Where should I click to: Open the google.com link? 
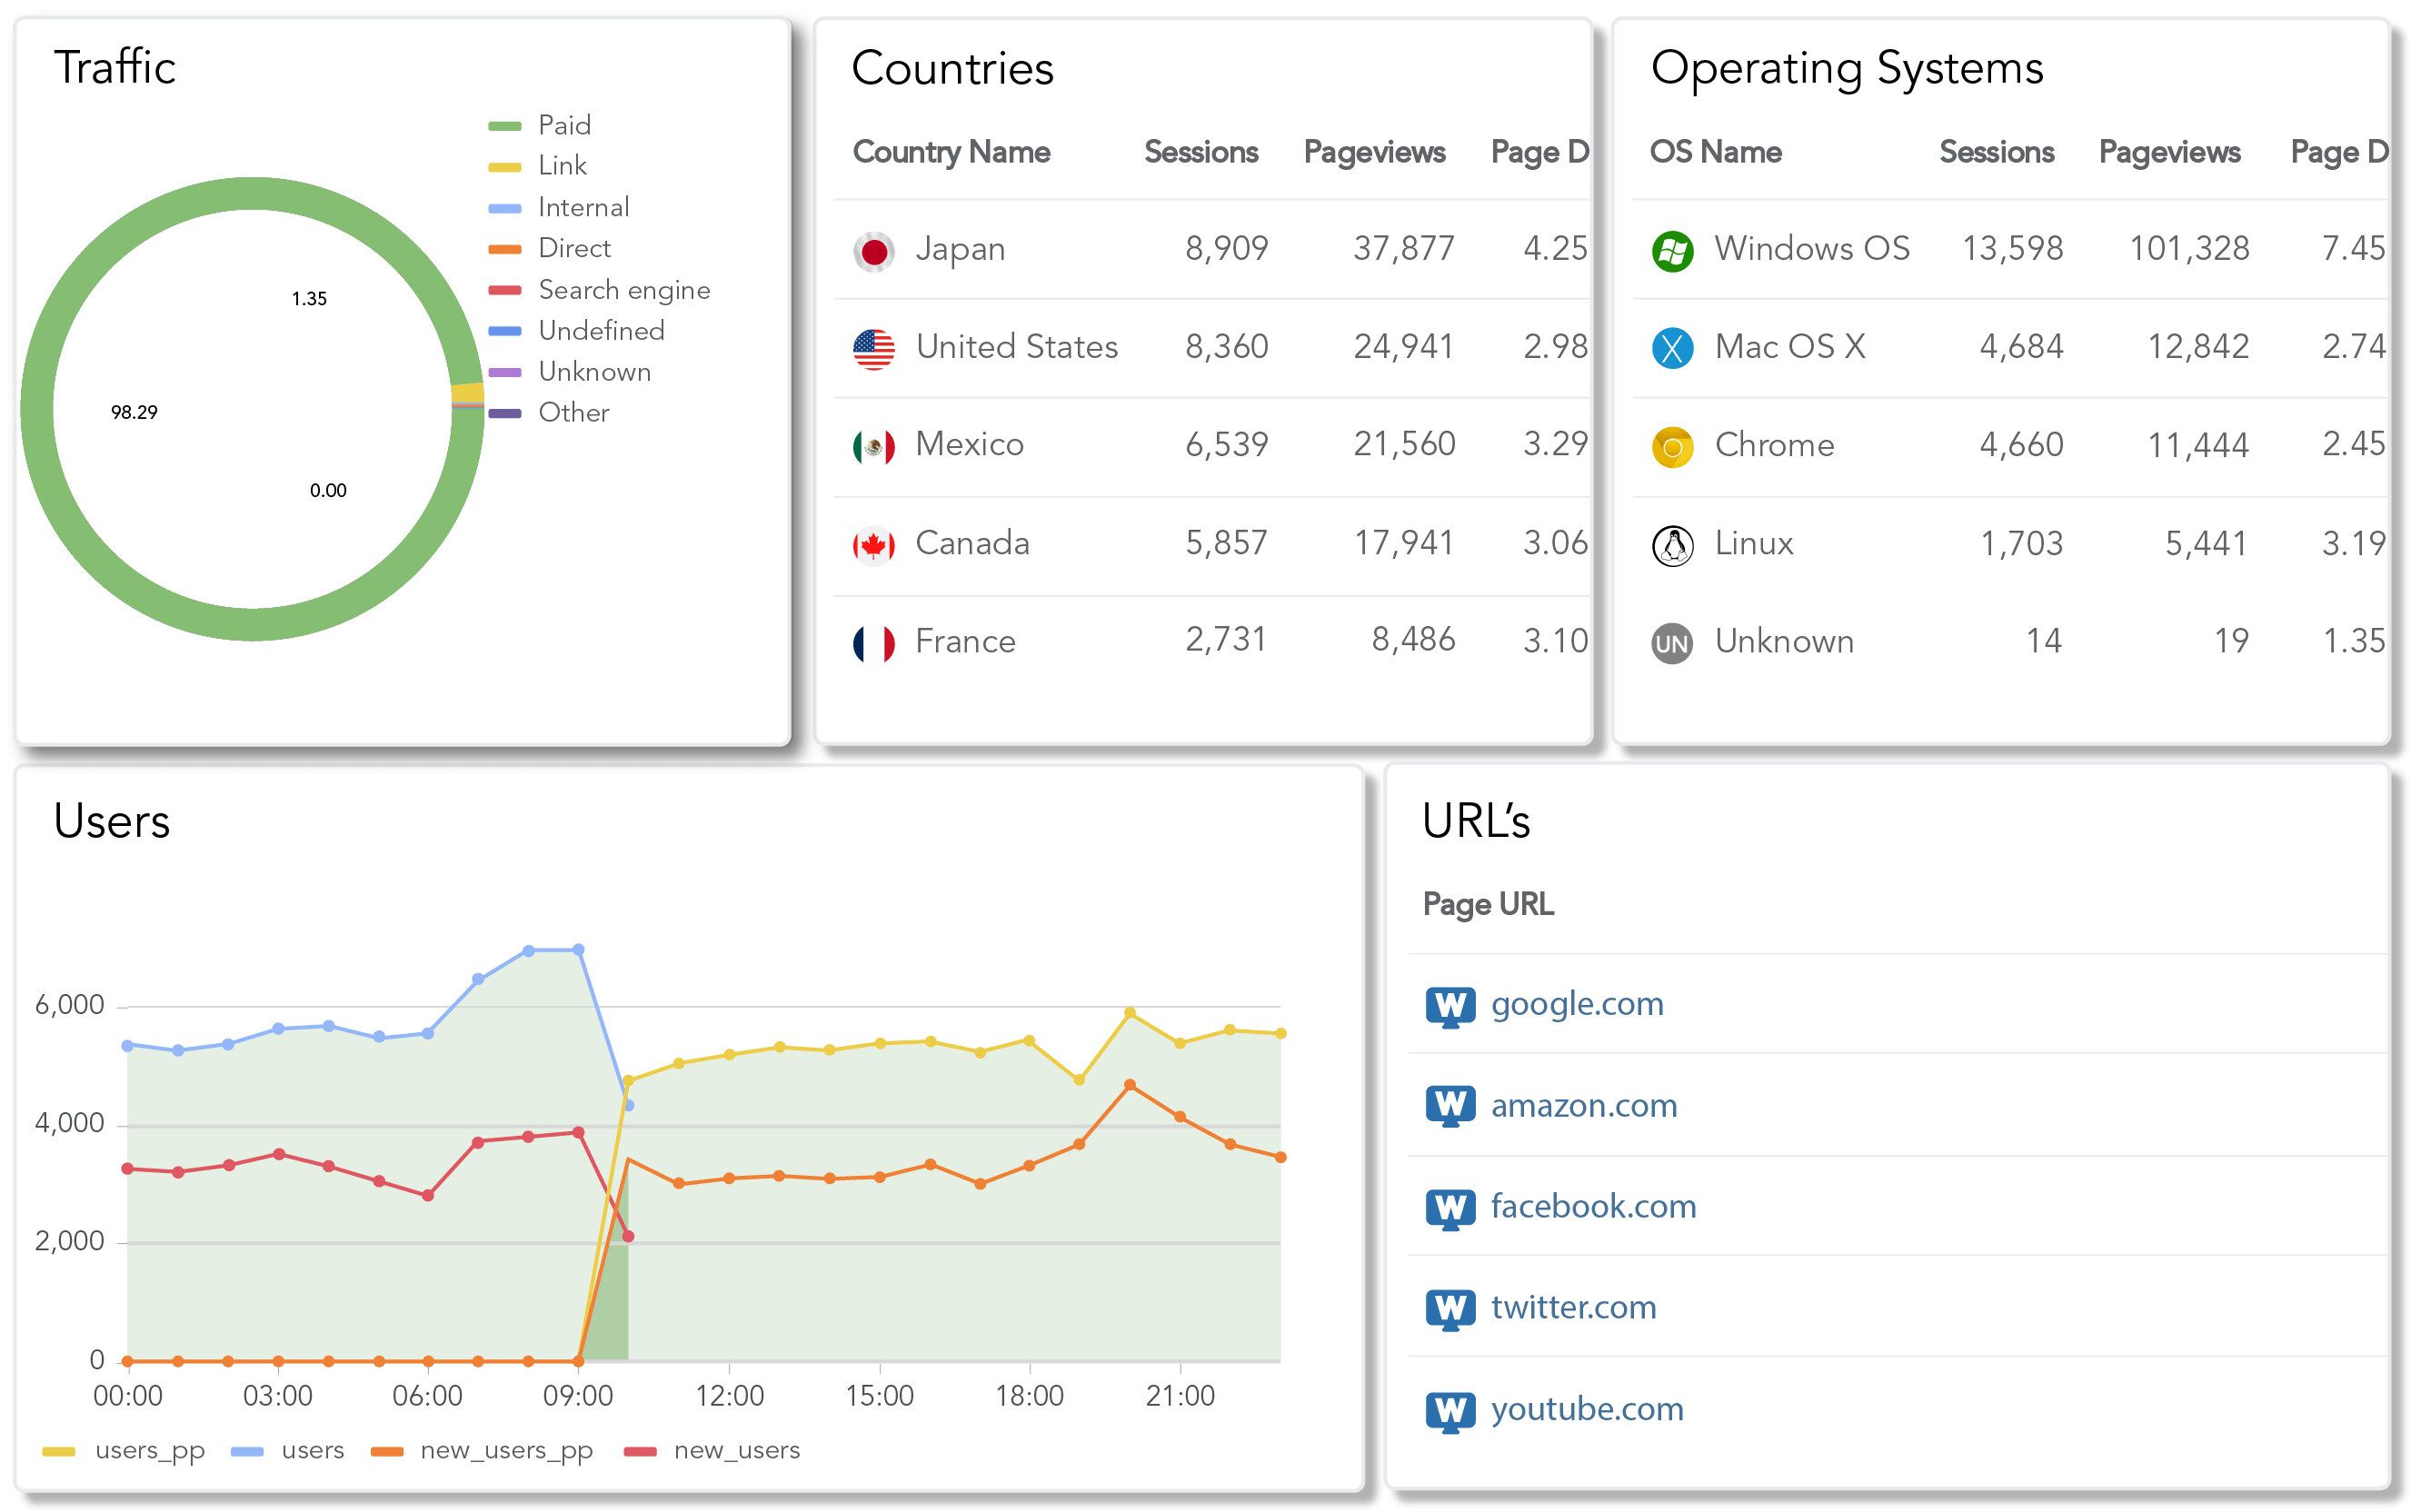pos(1577,1004)
